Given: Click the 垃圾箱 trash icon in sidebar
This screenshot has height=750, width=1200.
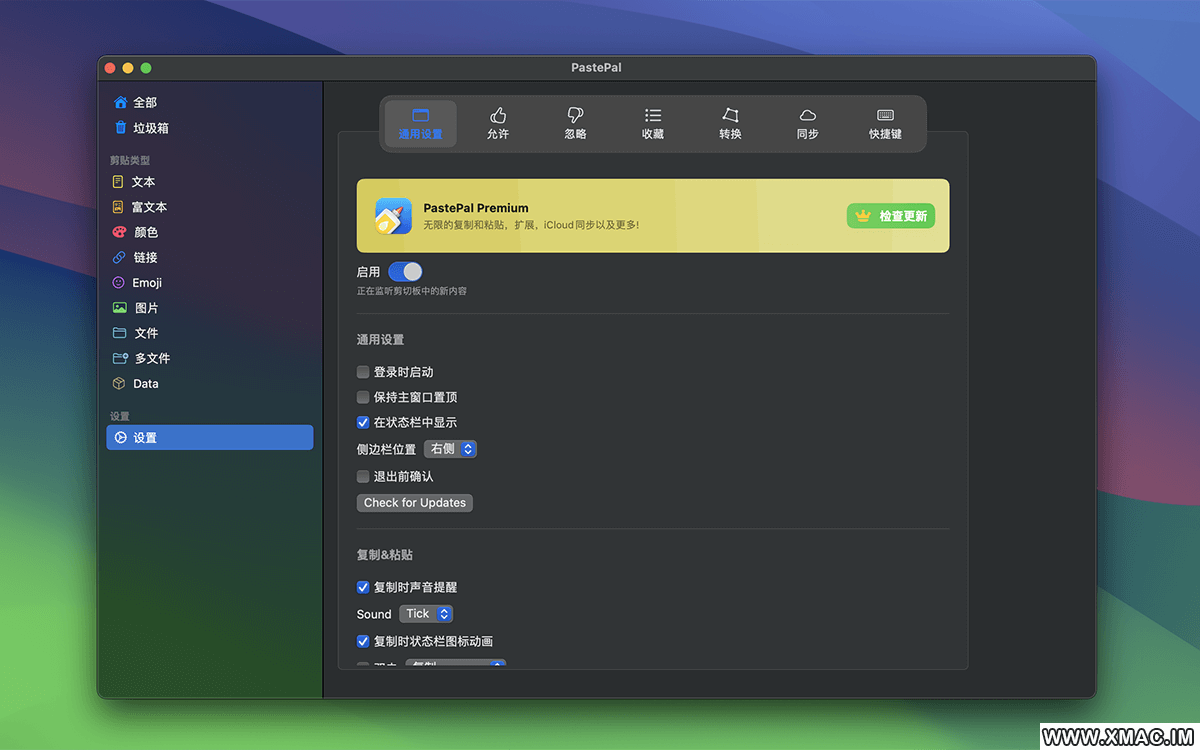Looking at the screenshot, I should point(120,128).
